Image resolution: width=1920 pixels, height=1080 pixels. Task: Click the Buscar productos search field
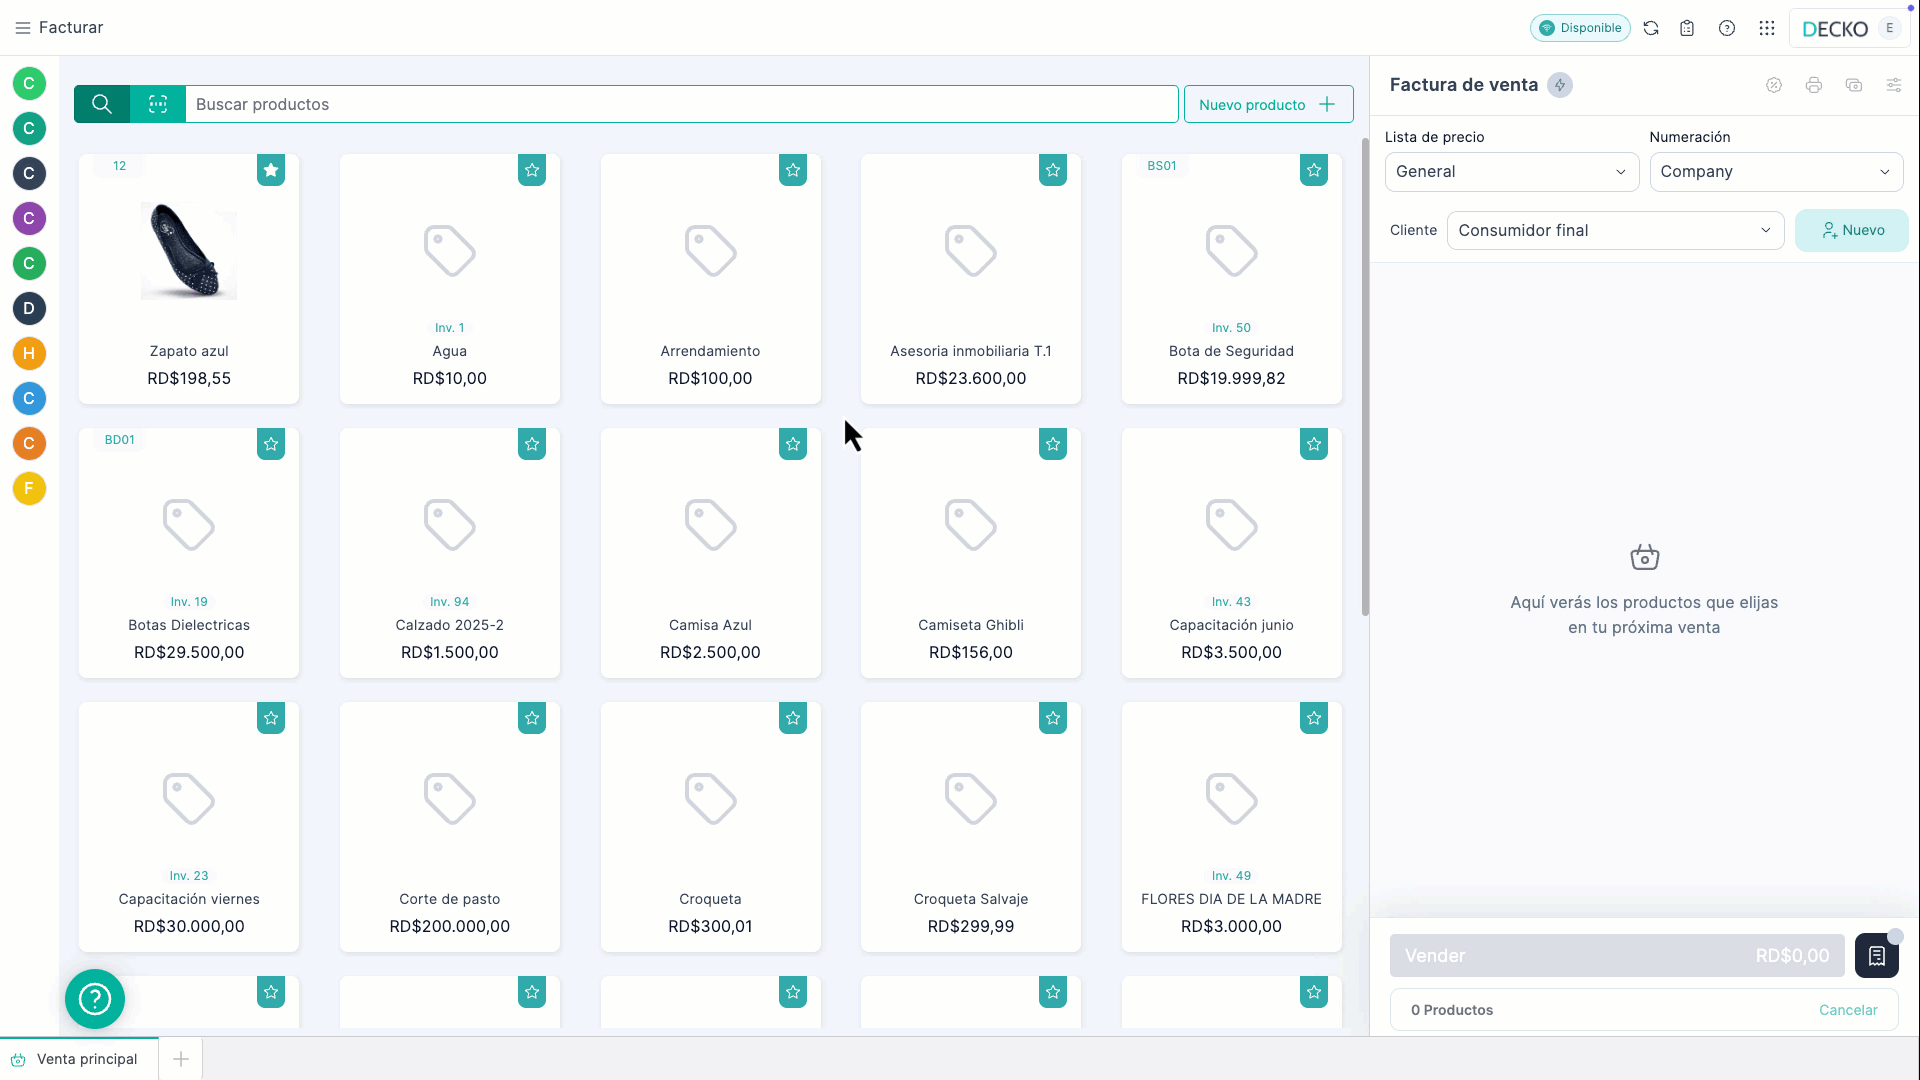click(x=681, y=104)
